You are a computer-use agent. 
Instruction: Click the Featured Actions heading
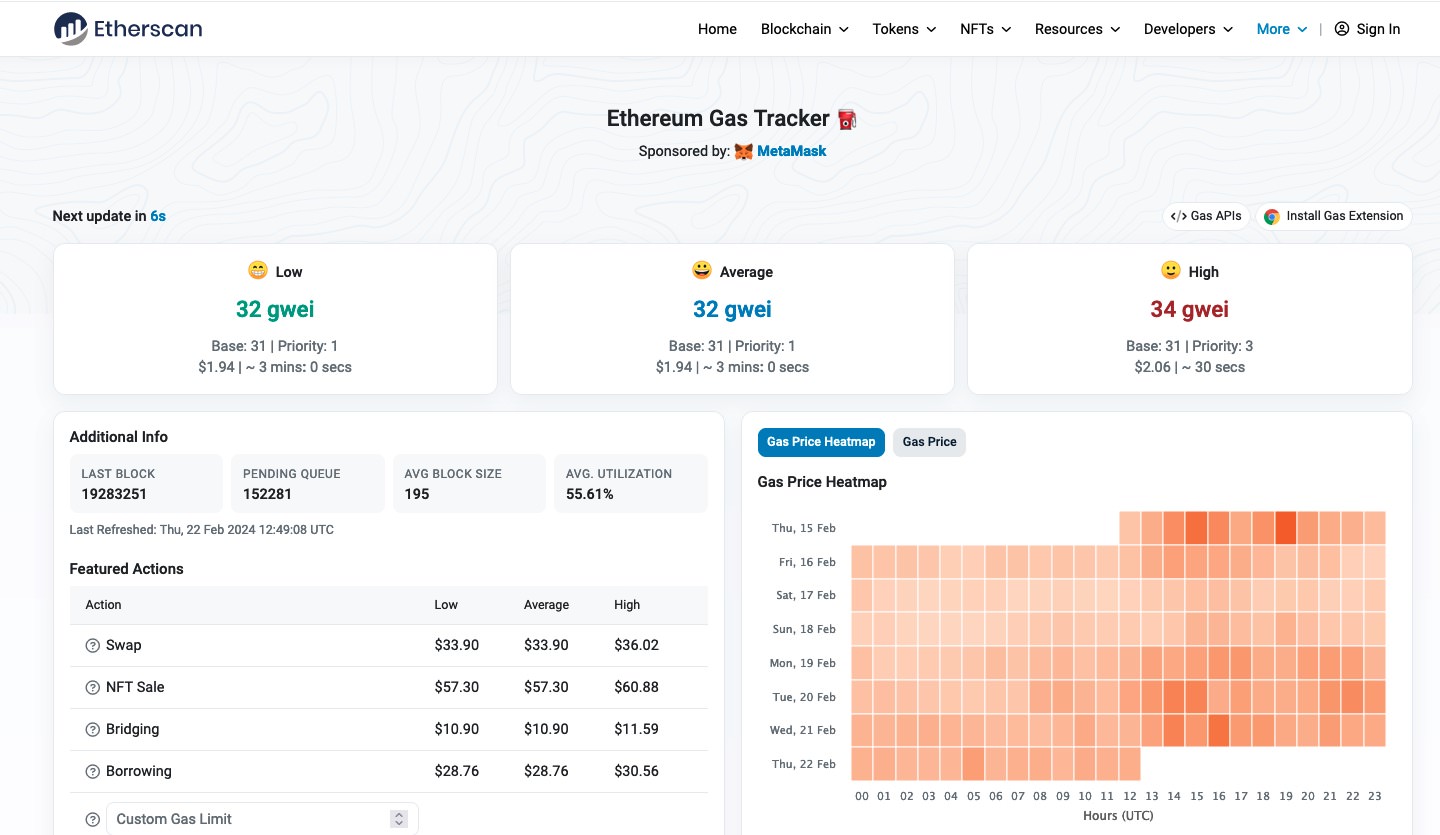click(126, 569)
